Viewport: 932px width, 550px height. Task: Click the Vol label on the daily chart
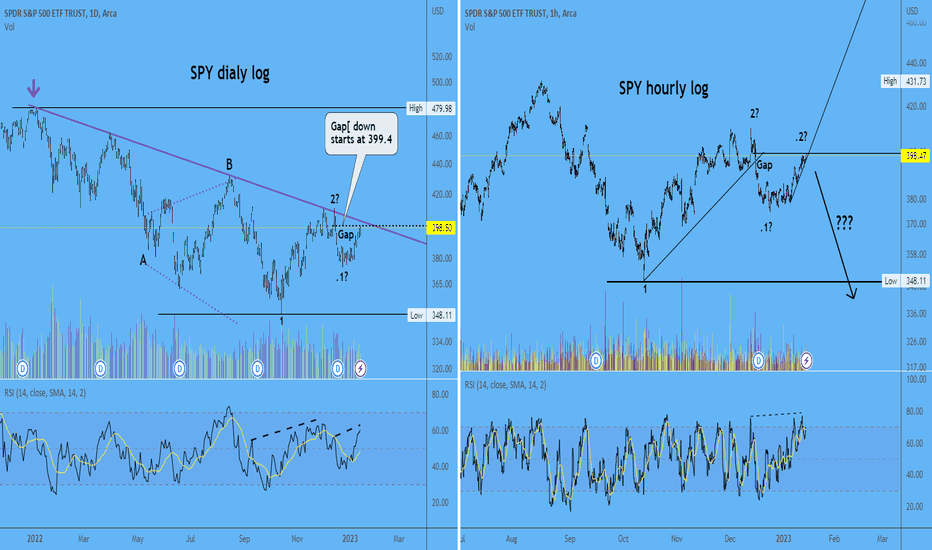coord(10,27)
